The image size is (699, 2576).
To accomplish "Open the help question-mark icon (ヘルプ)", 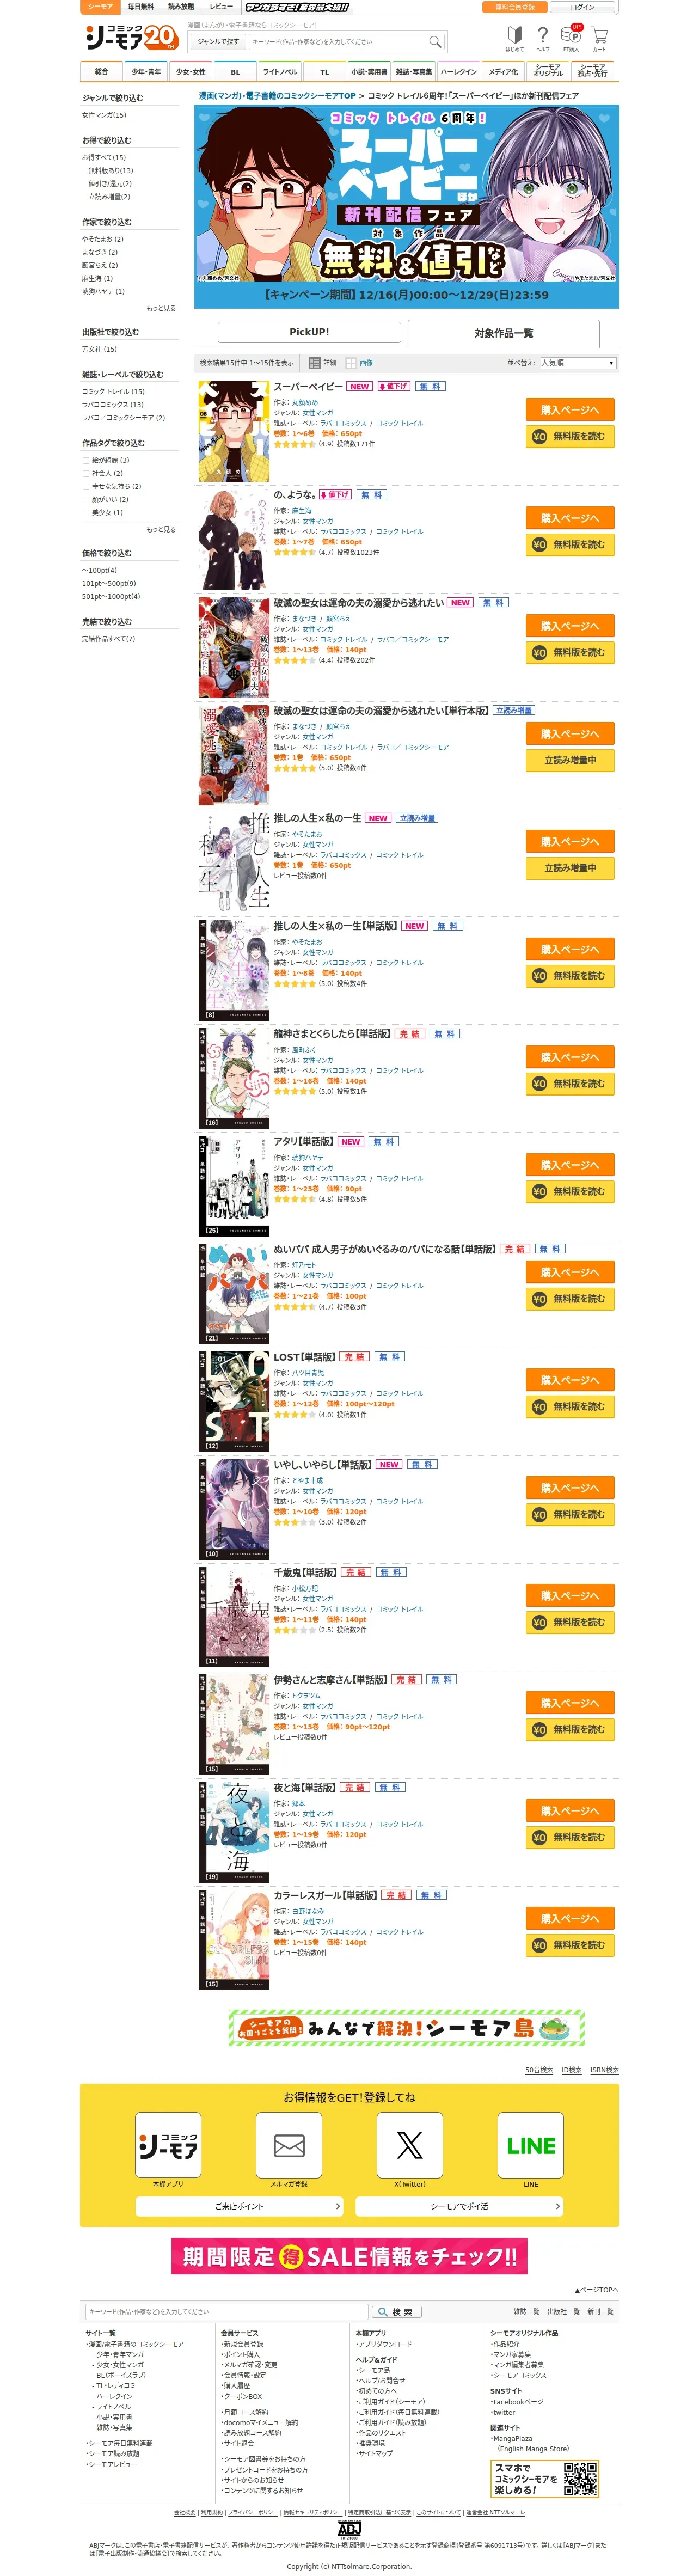I will click(543, 37).
